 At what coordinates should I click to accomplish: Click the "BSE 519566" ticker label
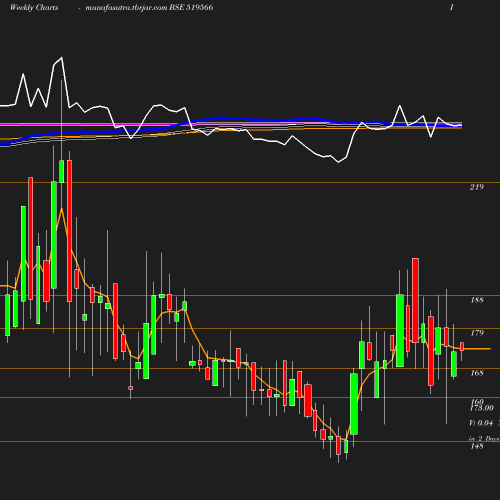pyautogui.click(x=191, y=7)
